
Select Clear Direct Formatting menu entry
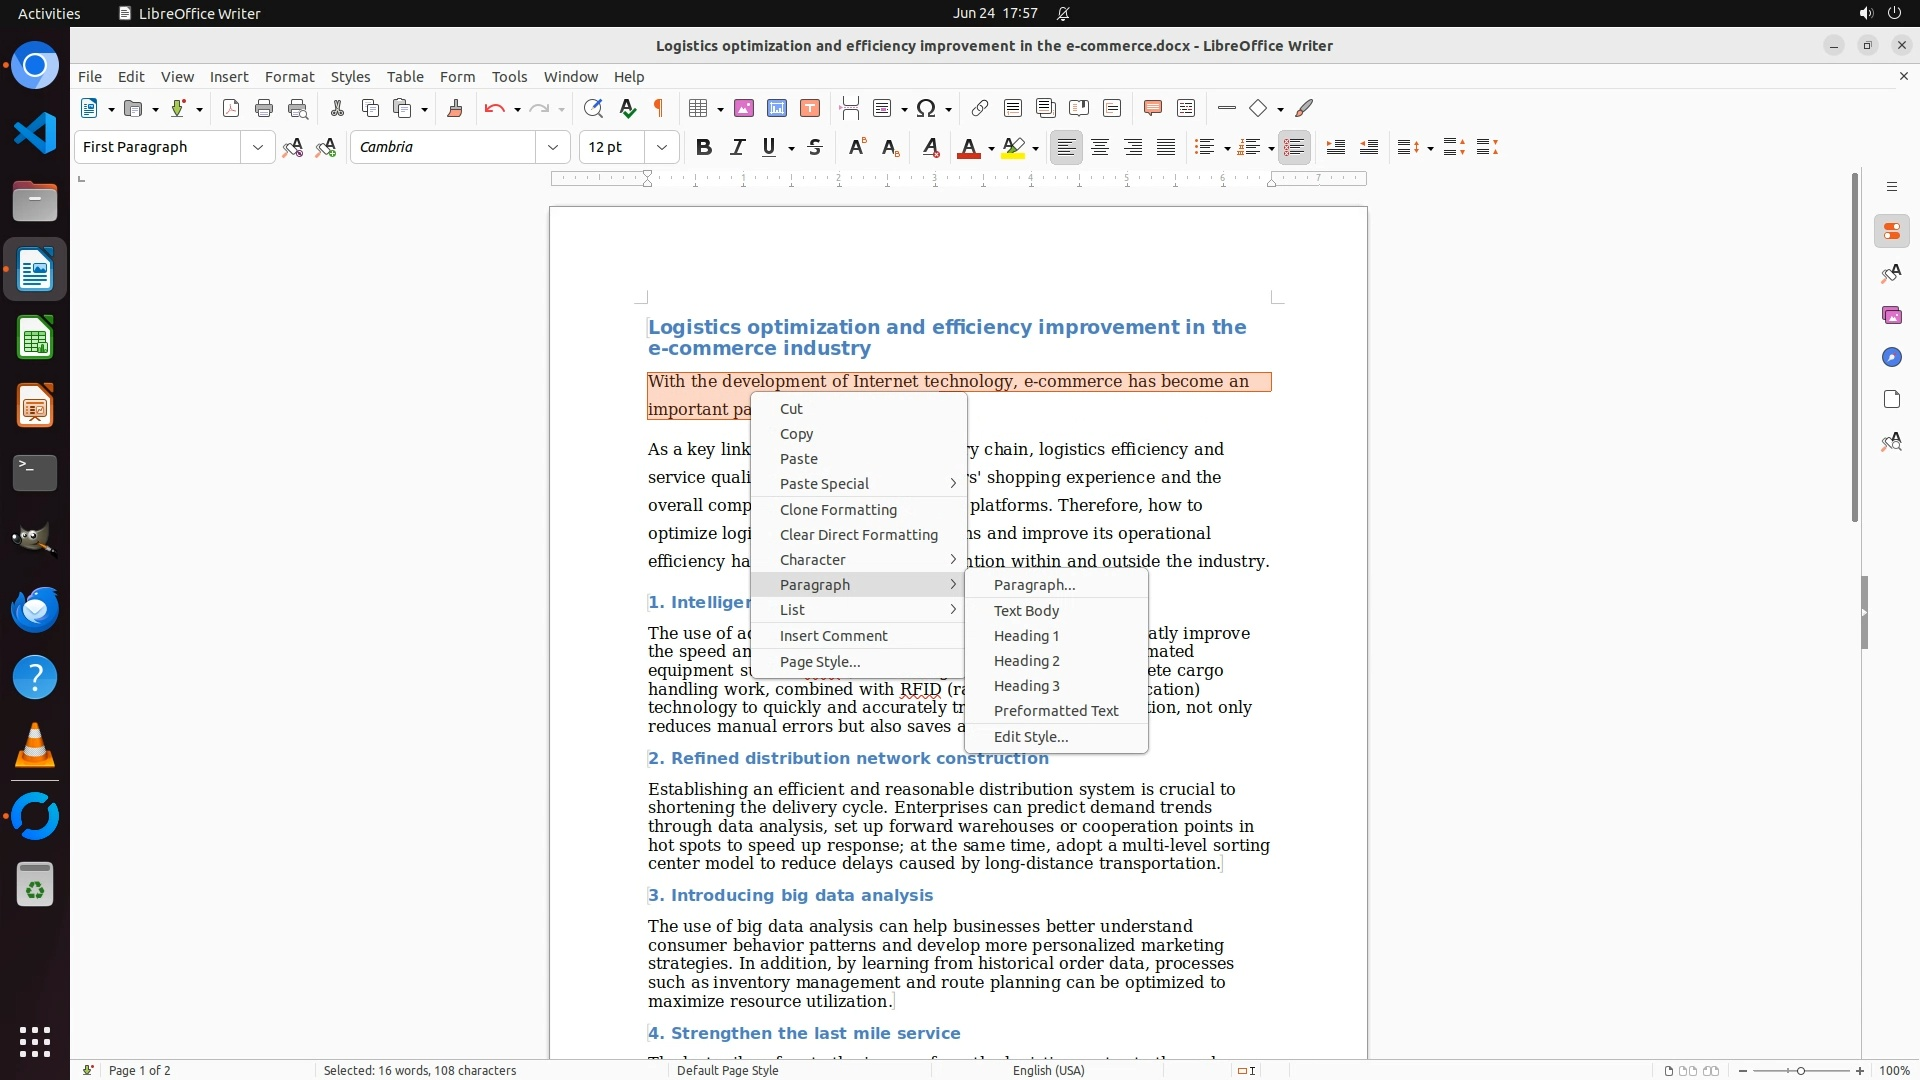point(858,535)
